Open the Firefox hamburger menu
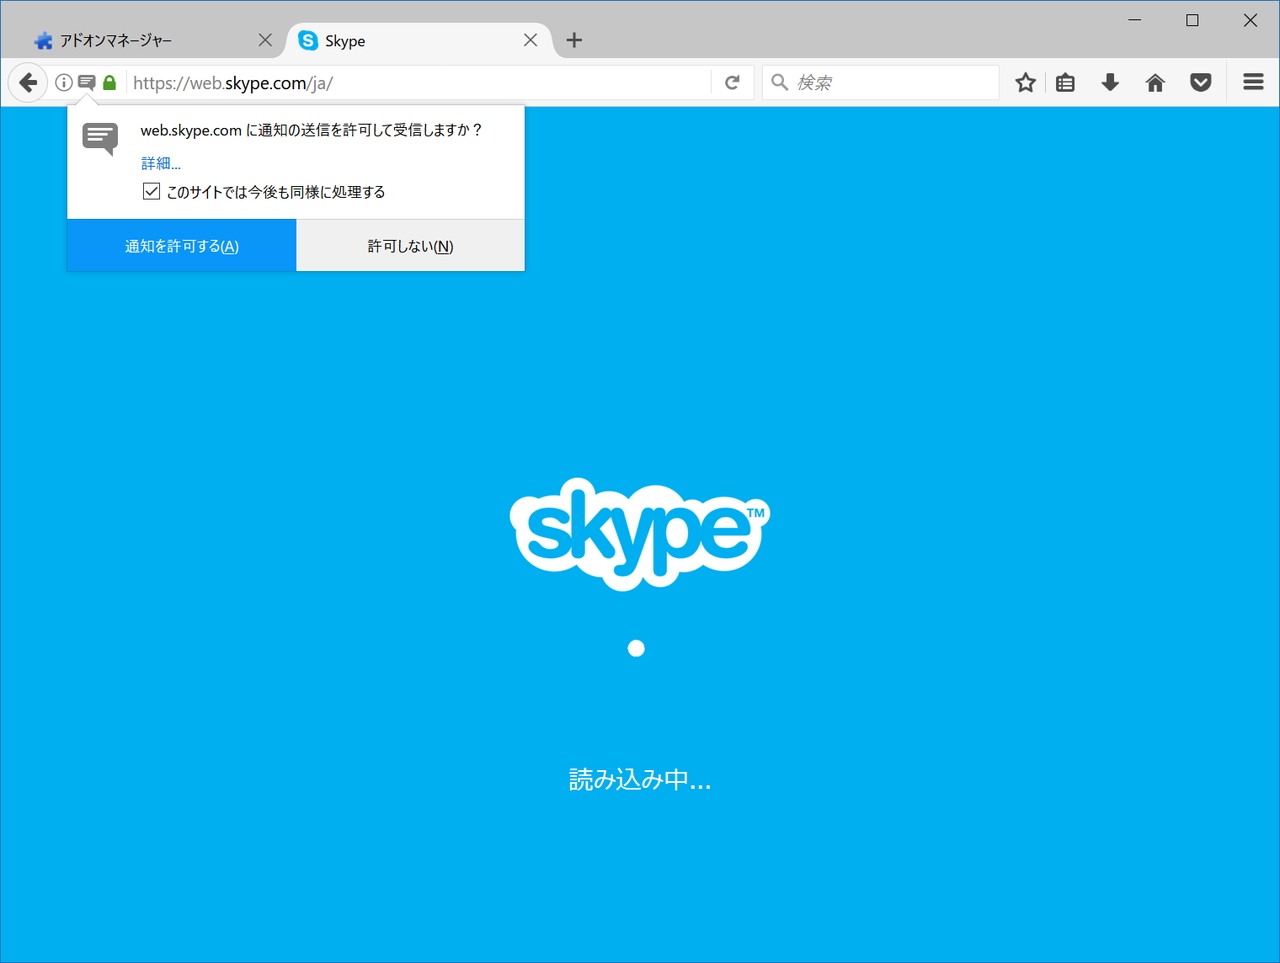 pos(1252,82)
